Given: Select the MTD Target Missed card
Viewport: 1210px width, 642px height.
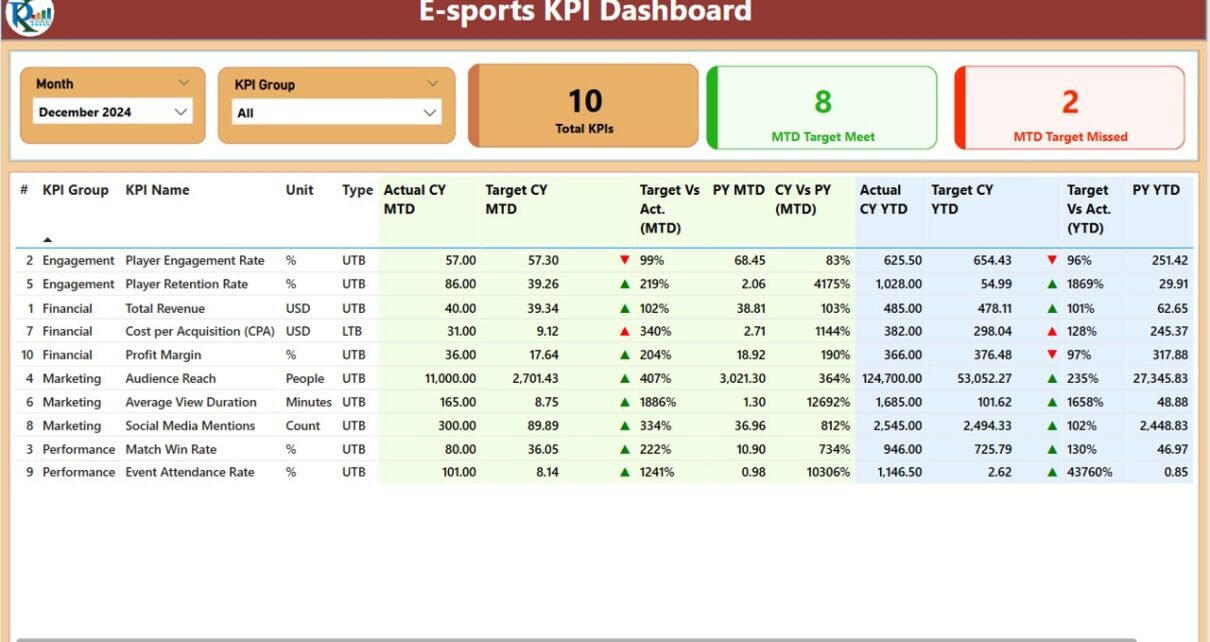Looking at the screenshot, I should pyautogui.click(x=1069, y=108).
